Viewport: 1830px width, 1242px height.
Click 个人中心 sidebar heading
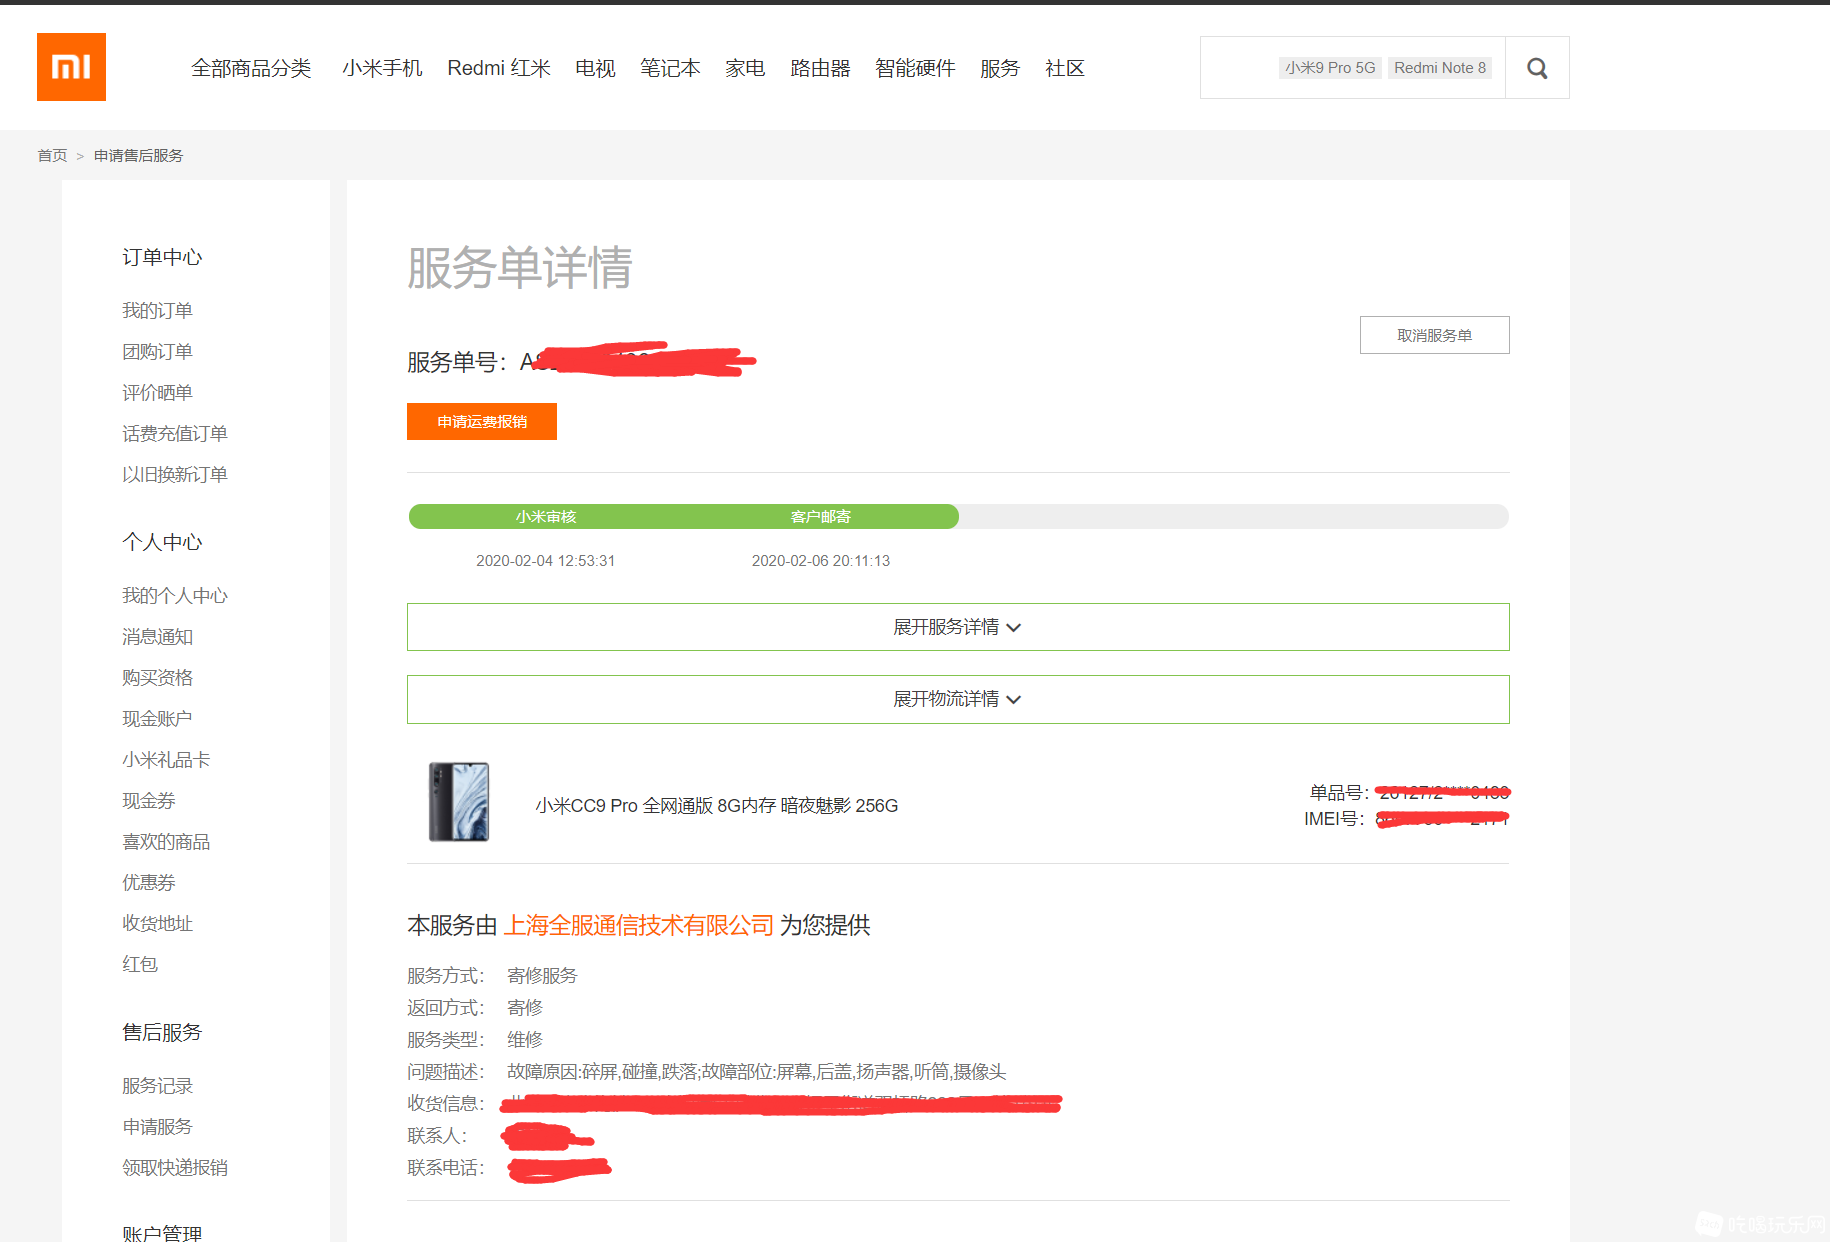162,543
